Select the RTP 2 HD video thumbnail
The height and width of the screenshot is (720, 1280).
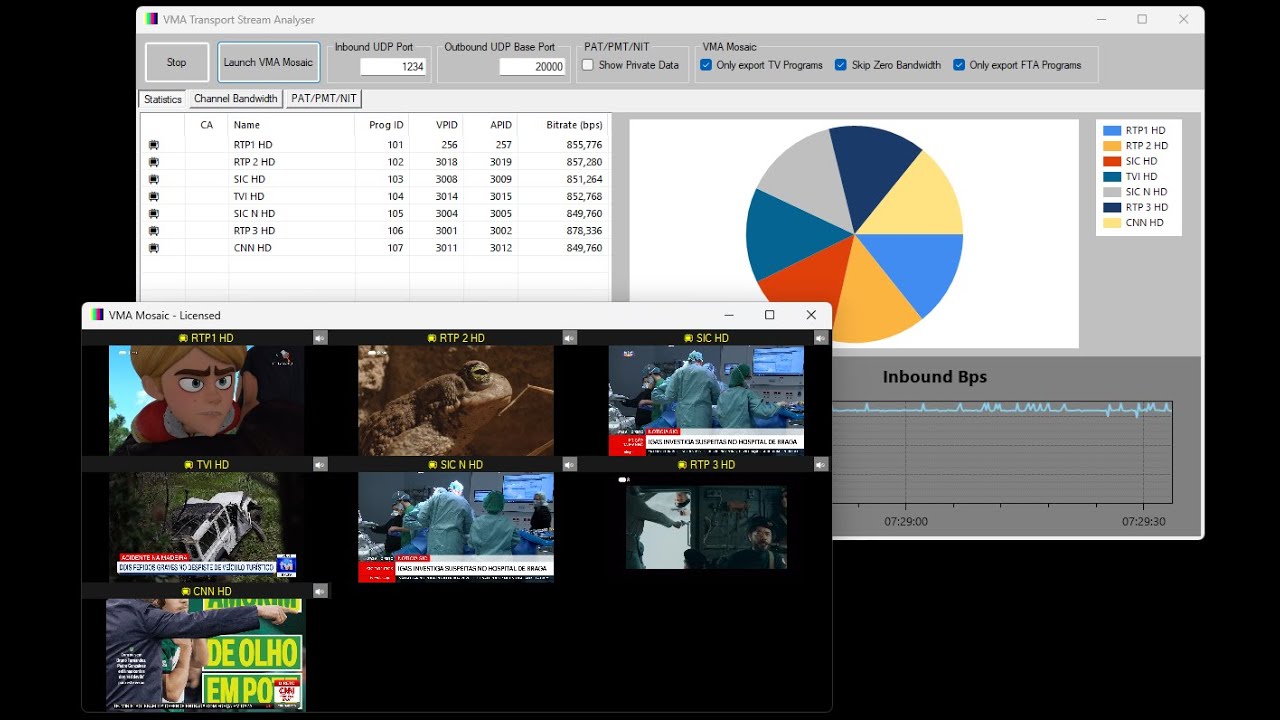[456, 401]
